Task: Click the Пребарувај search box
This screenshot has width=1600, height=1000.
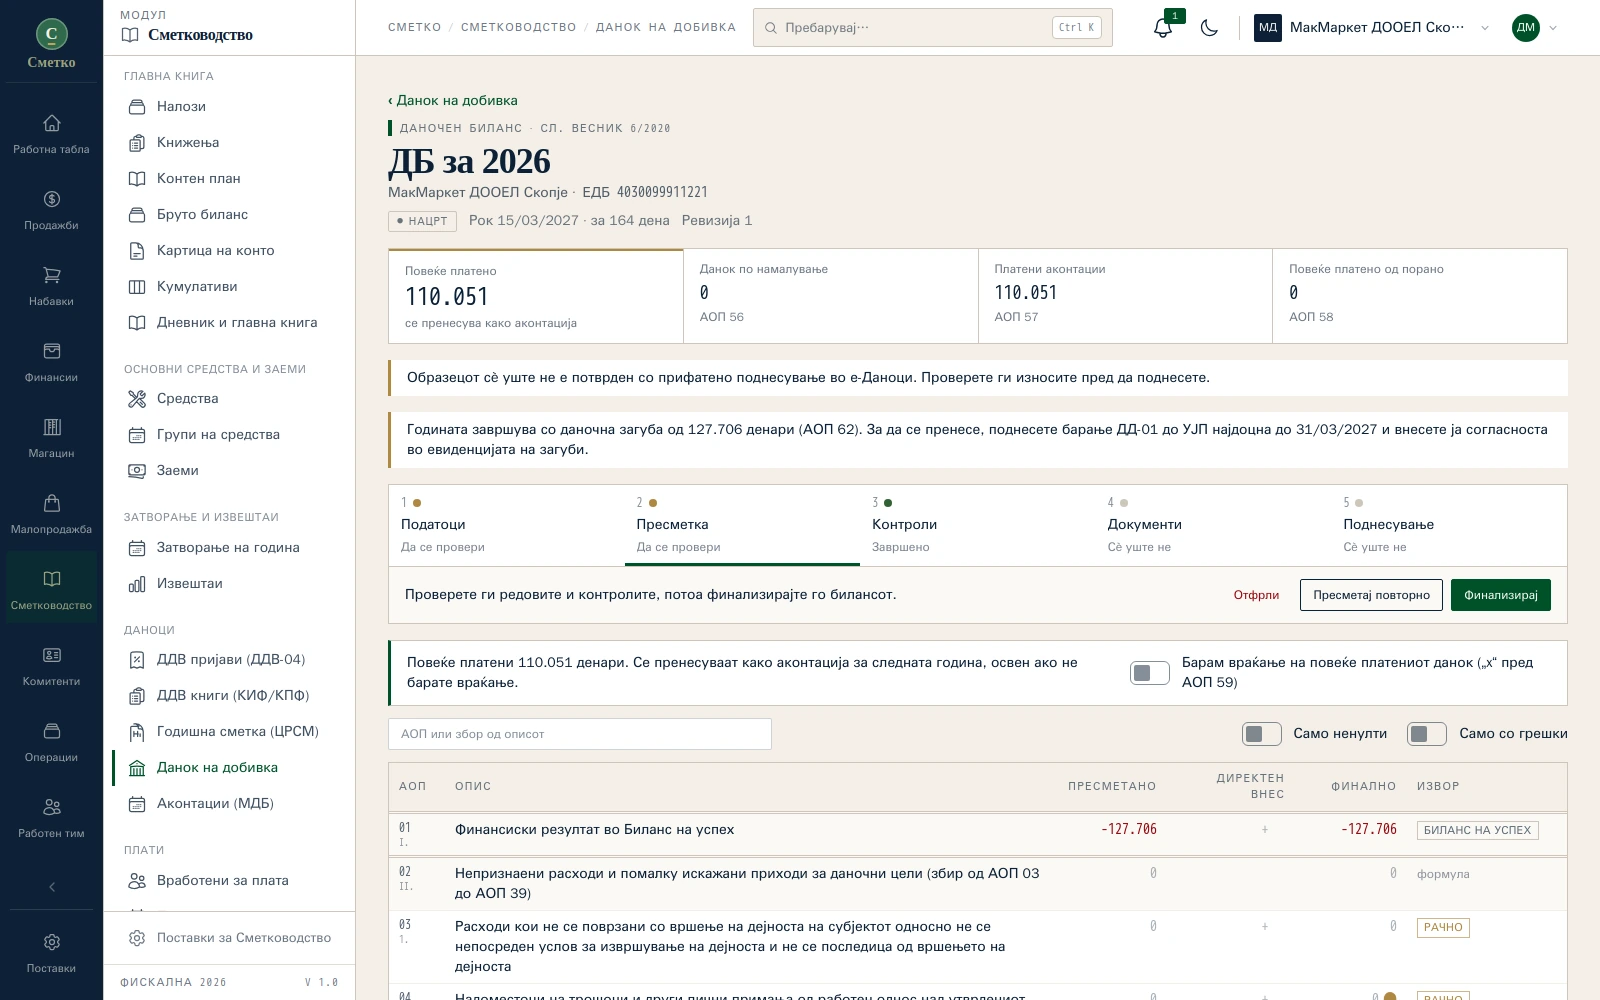Action: [x=932, y=28]
